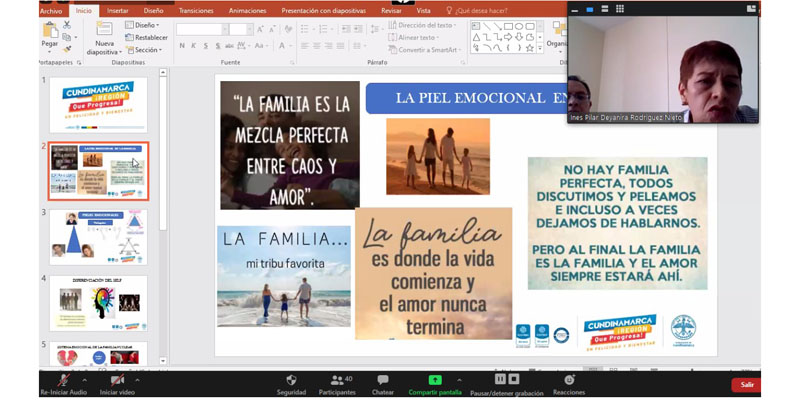Toggle underline (S) formatting
The width and height of the screenshot is (800, 400).
(206, 46)
